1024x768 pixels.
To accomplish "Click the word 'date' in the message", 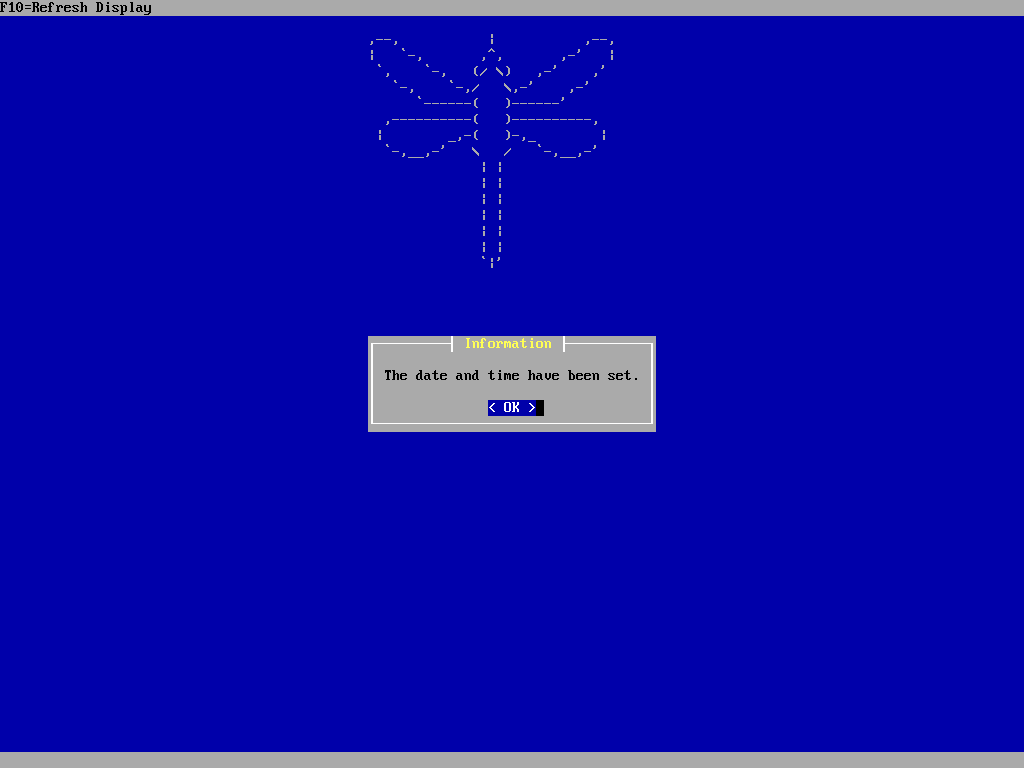I will coord(432,376).
